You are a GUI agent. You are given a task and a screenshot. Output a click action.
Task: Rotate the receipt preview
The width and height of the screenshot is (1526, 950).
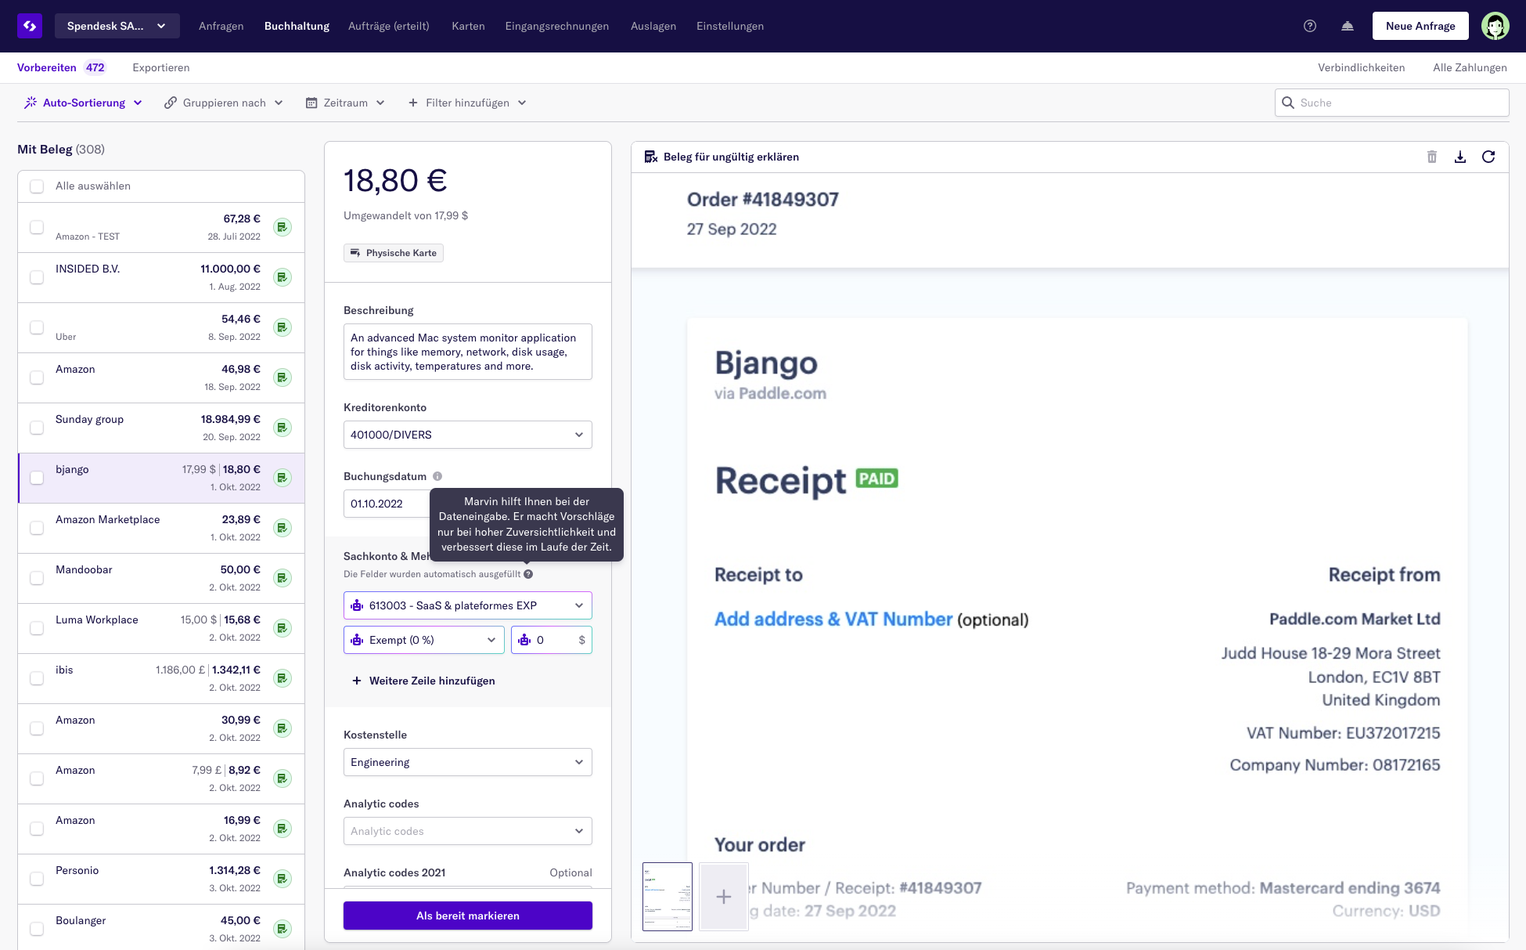1488,157
